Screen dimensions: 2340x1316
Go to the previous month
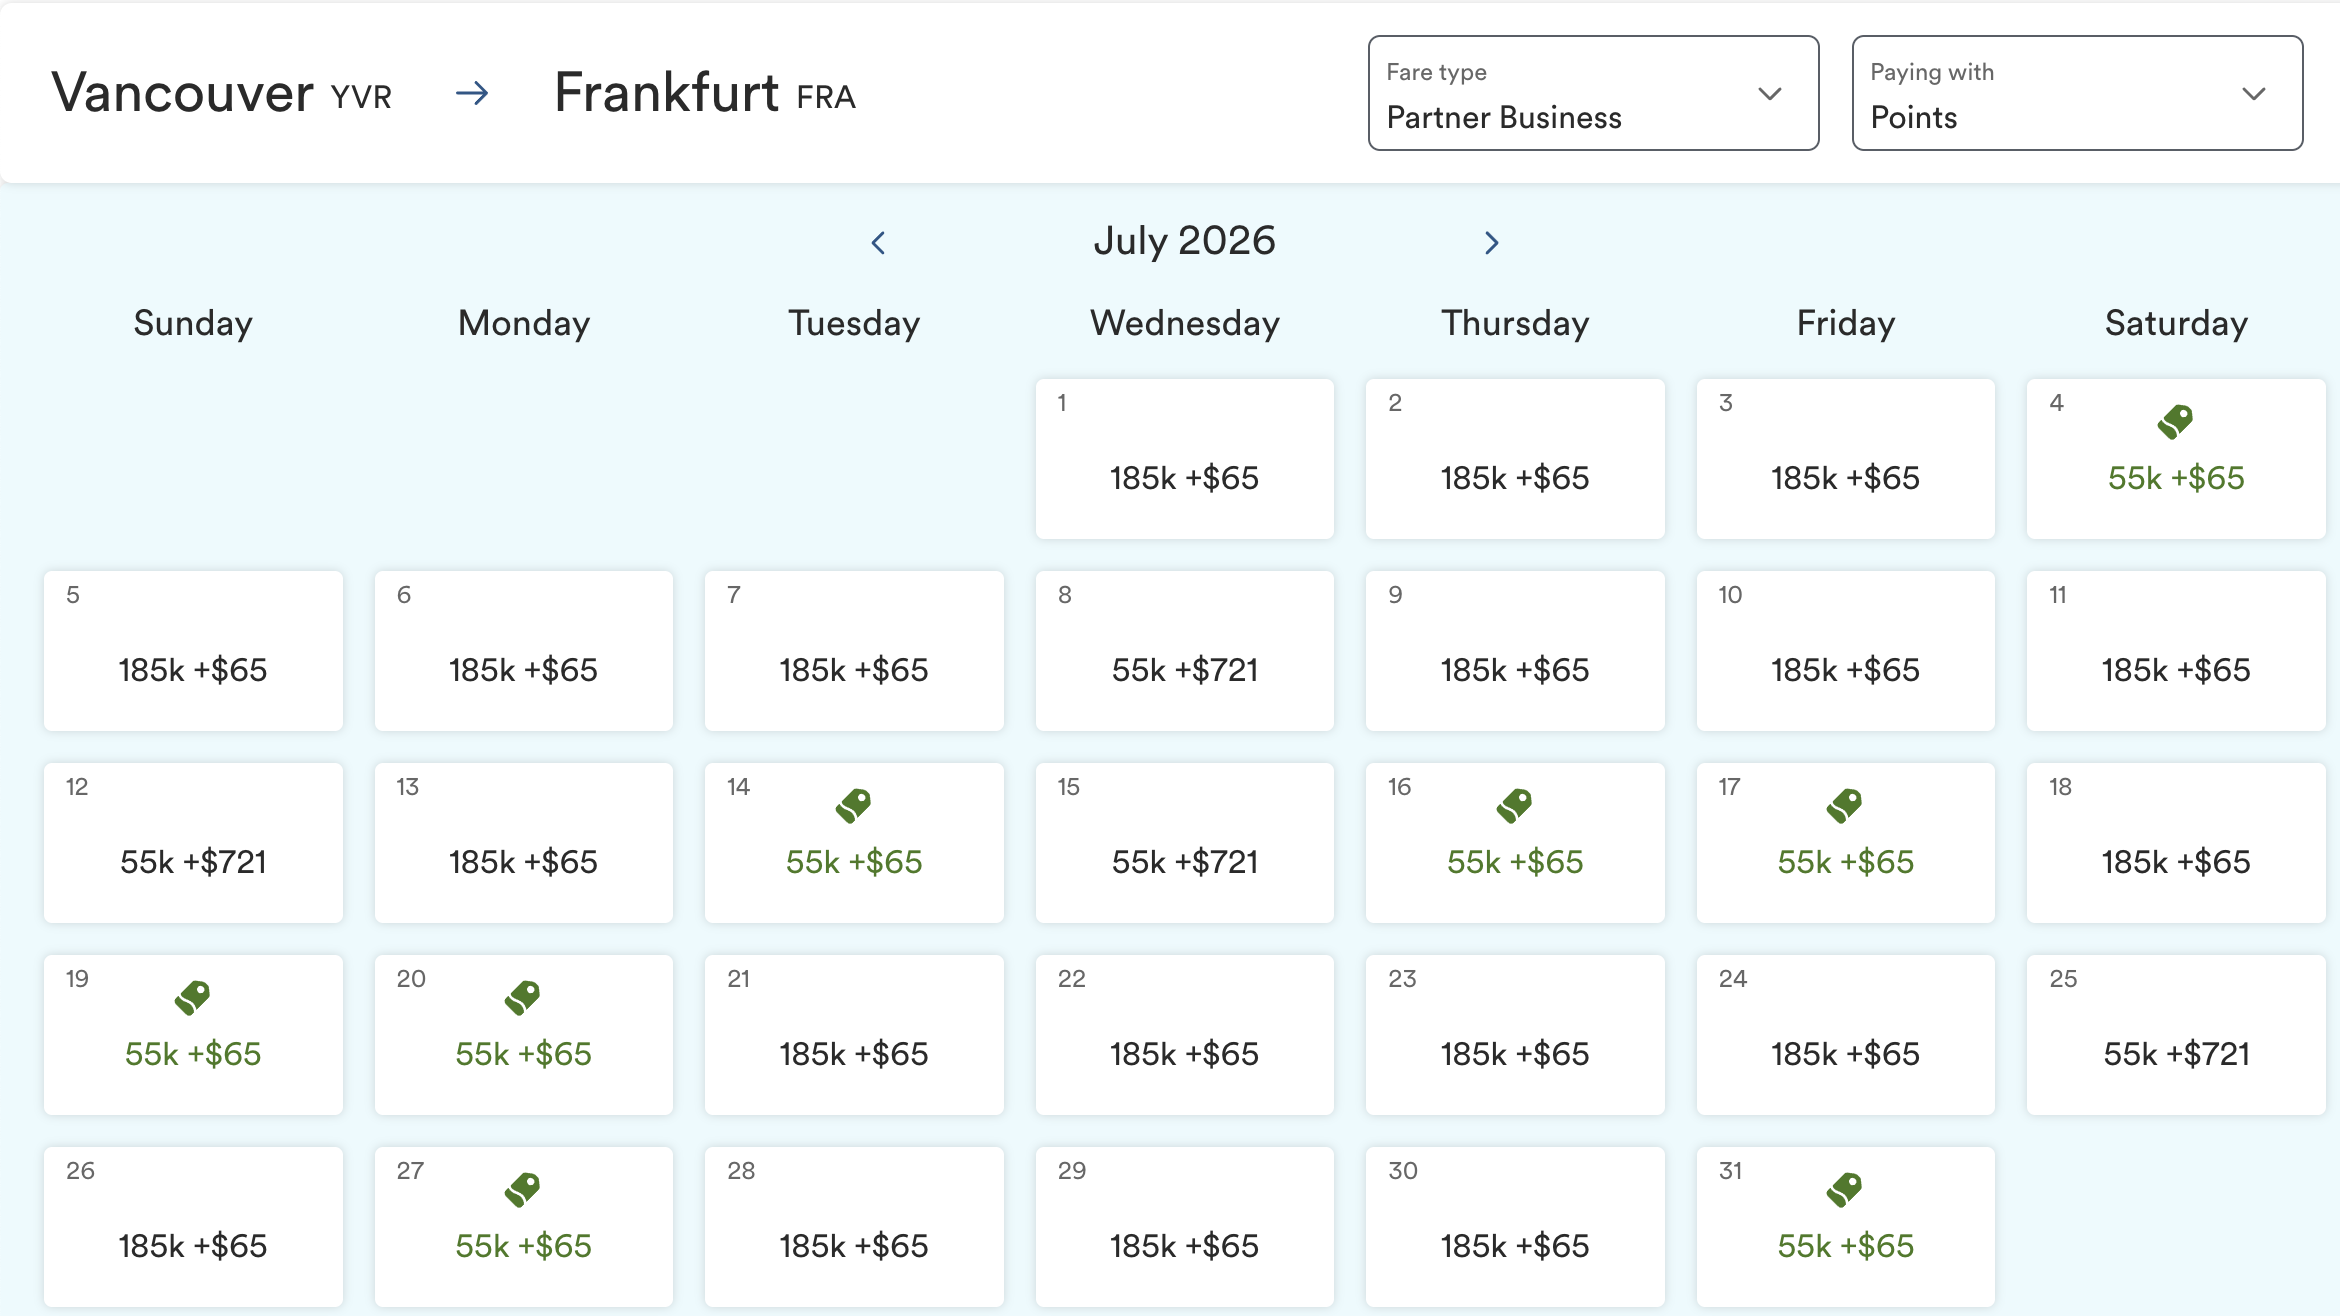tap(878, 243)
